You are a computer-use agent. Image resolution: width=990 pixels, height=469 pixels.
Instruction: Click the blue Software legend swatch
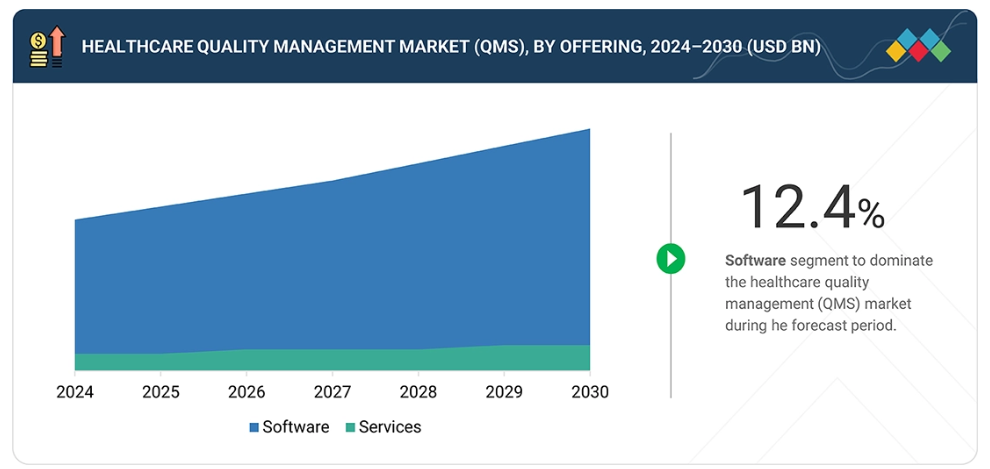[x=254, y=428]
